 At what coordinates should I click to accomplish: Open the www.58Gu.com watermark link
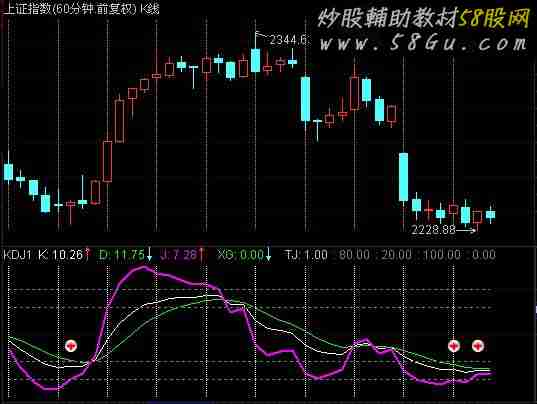coord(423,43)
